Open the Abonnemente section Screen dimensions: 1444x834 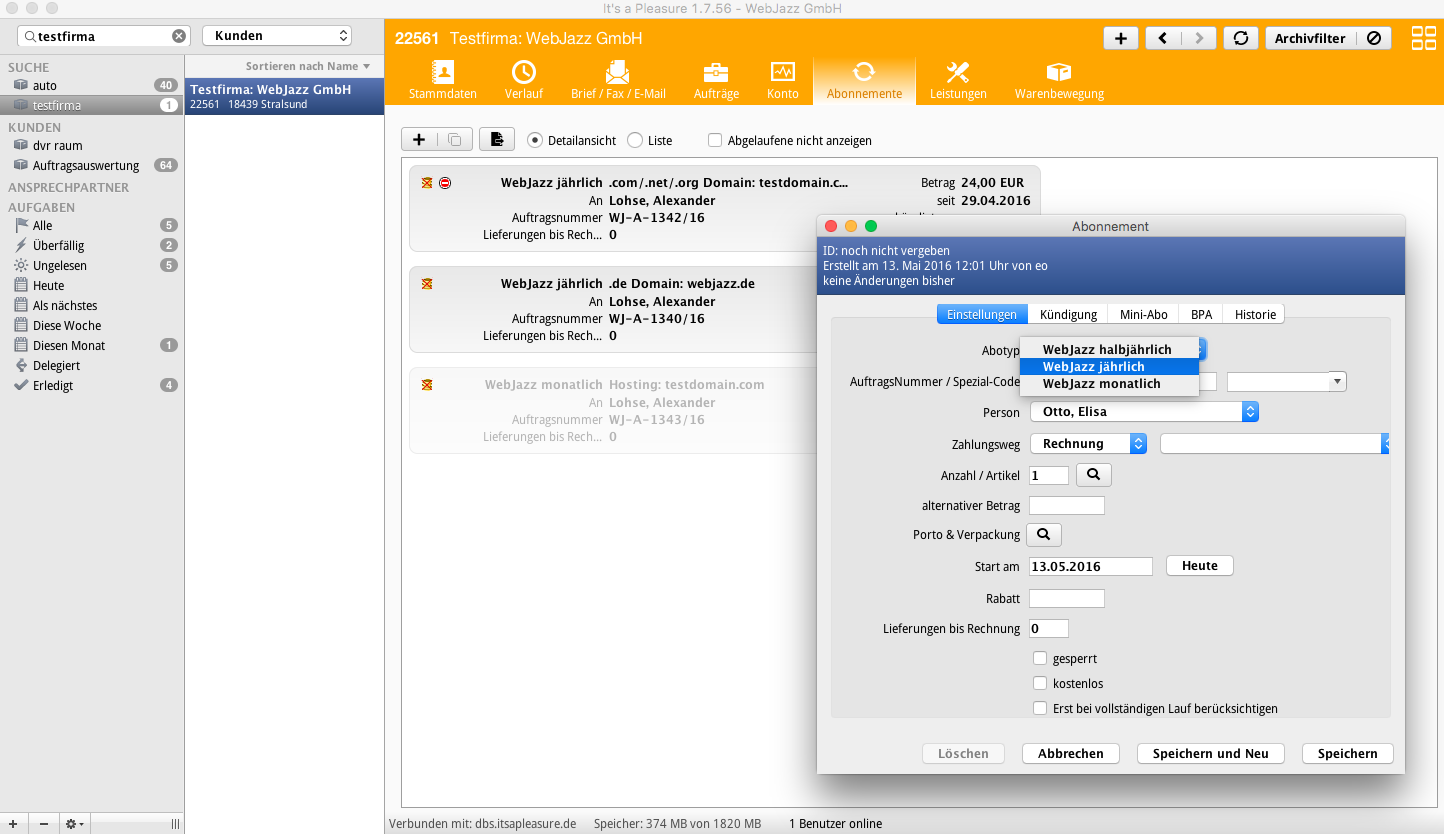point(864,80)
